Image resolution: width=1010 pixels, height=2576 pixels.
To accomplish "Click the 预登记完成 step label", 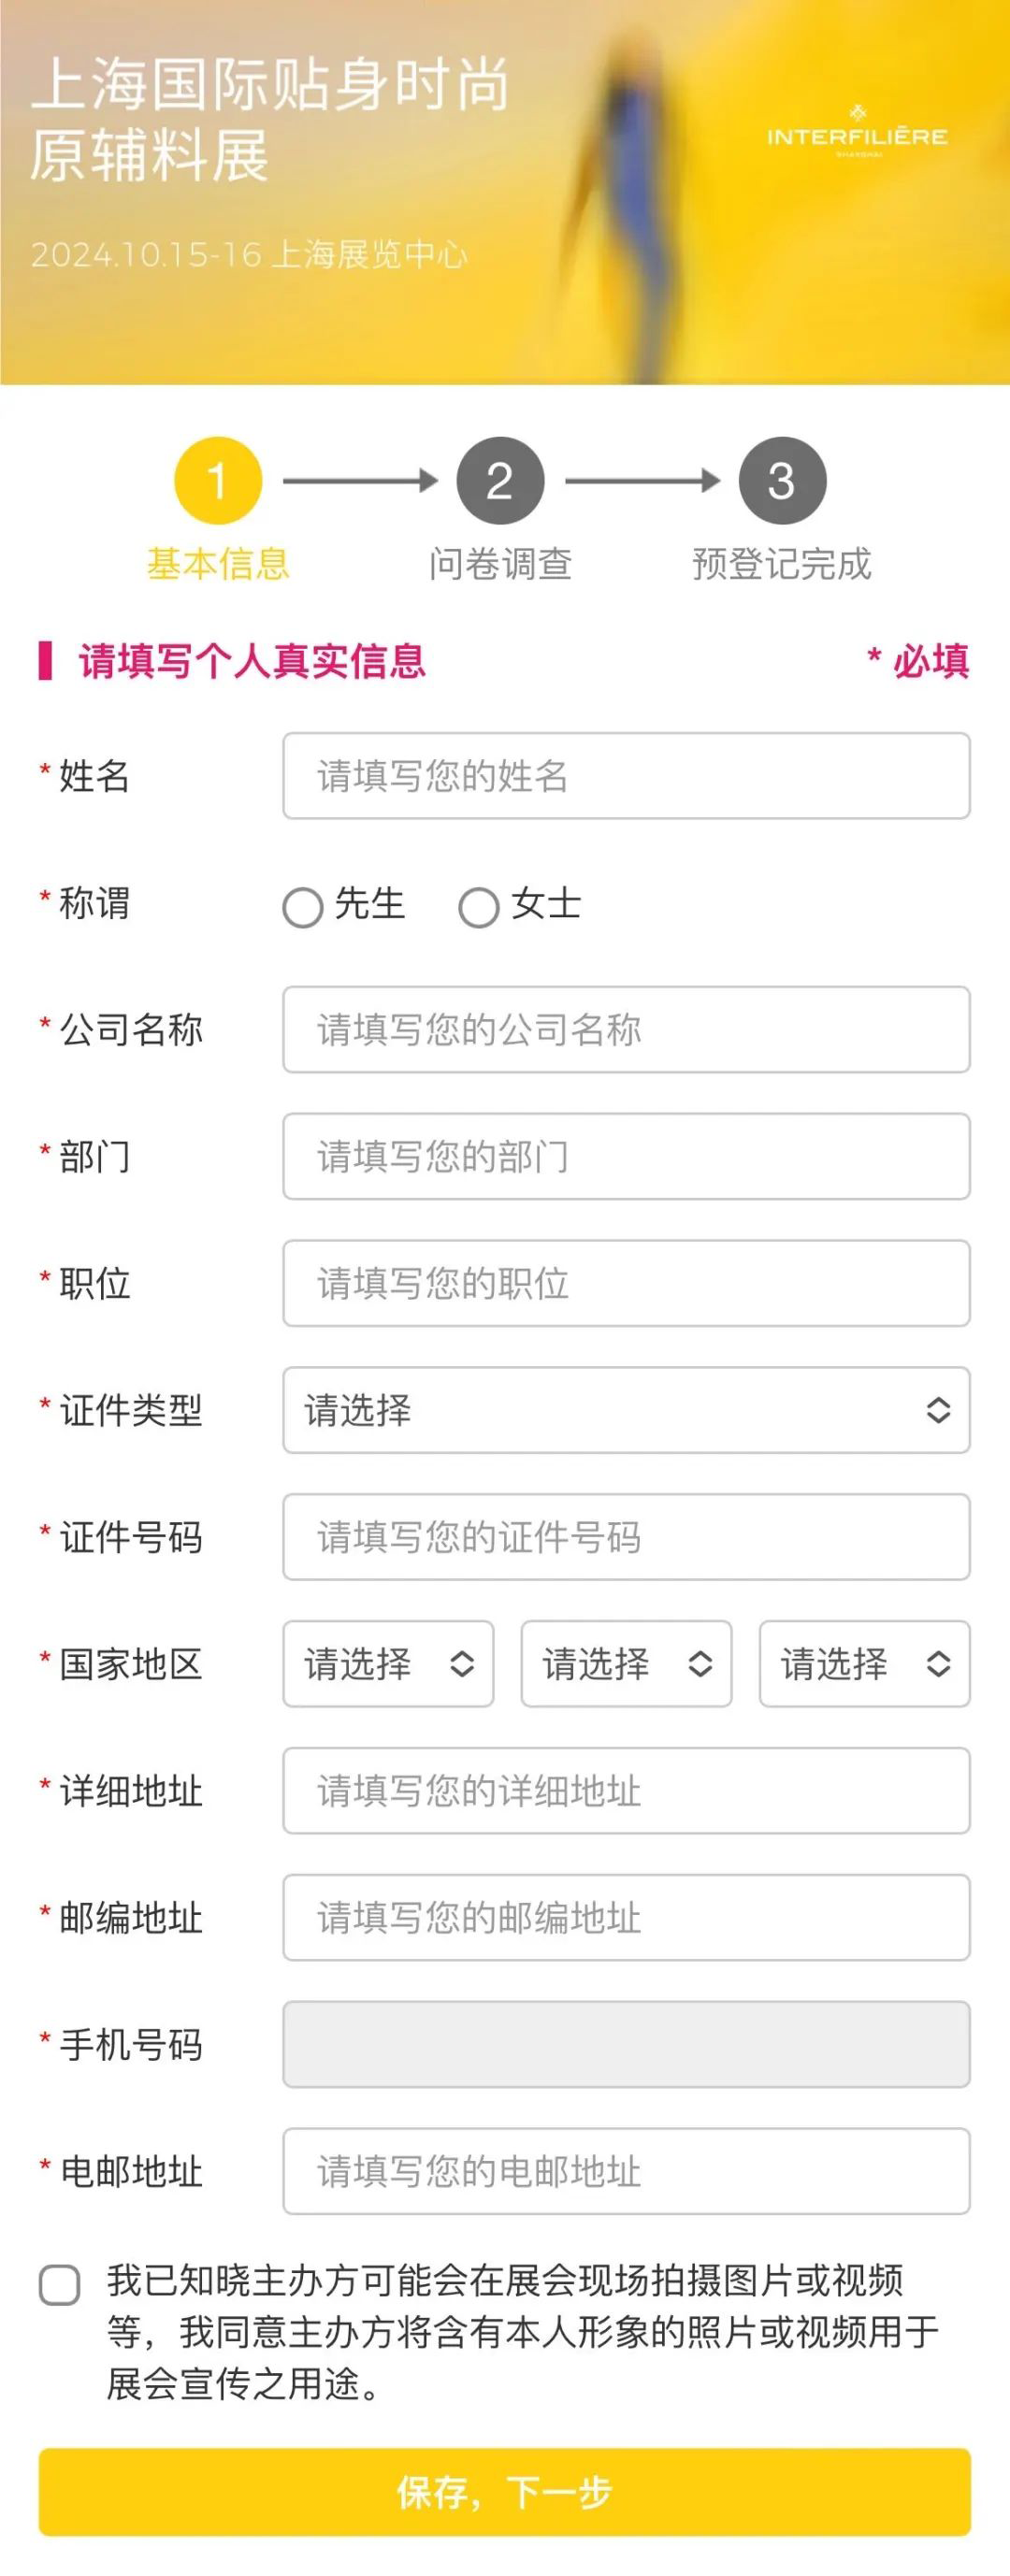I will 783,563.
